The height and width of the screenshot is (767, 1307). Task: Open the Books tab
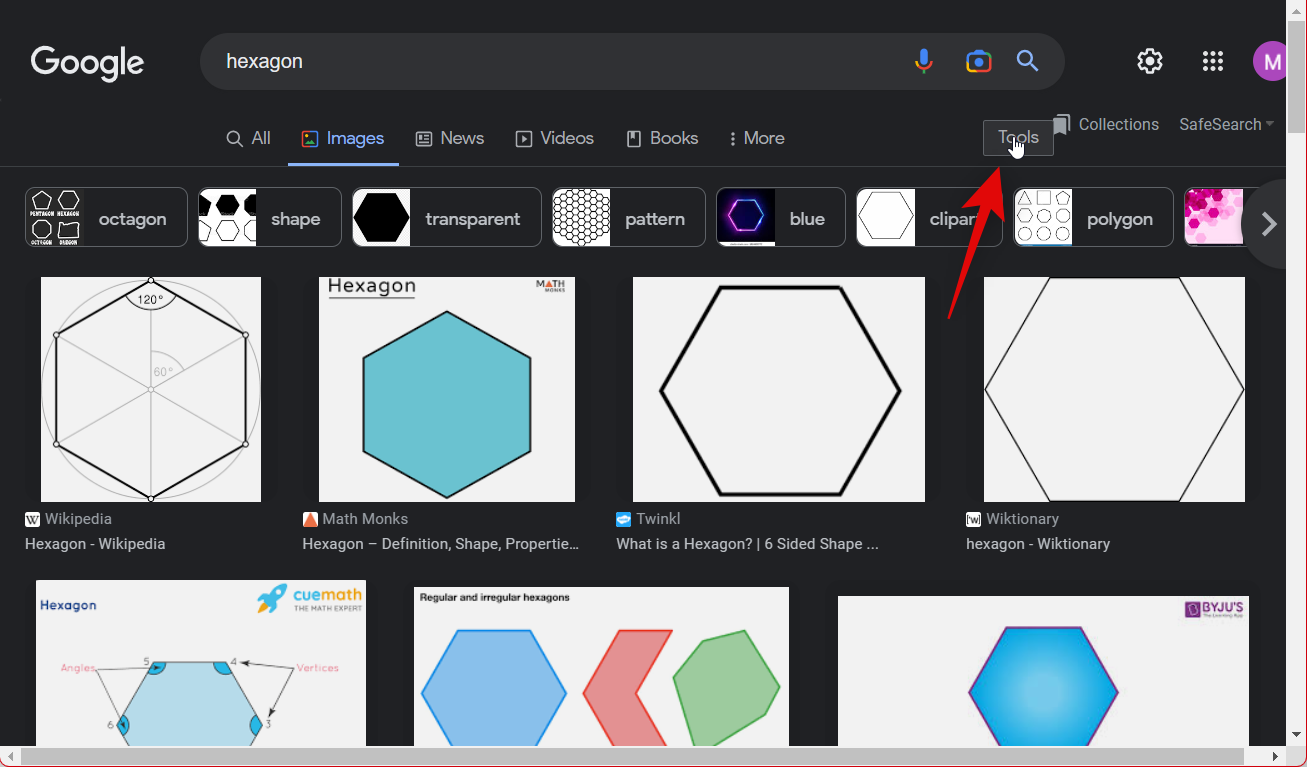(662, 138)
